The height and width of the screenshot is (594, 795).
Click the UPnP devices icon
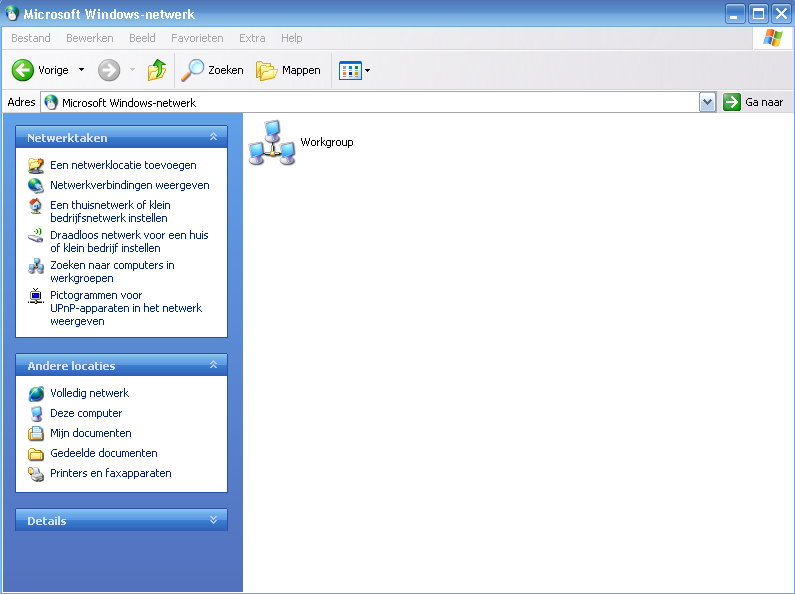click(x=35, y=296)
